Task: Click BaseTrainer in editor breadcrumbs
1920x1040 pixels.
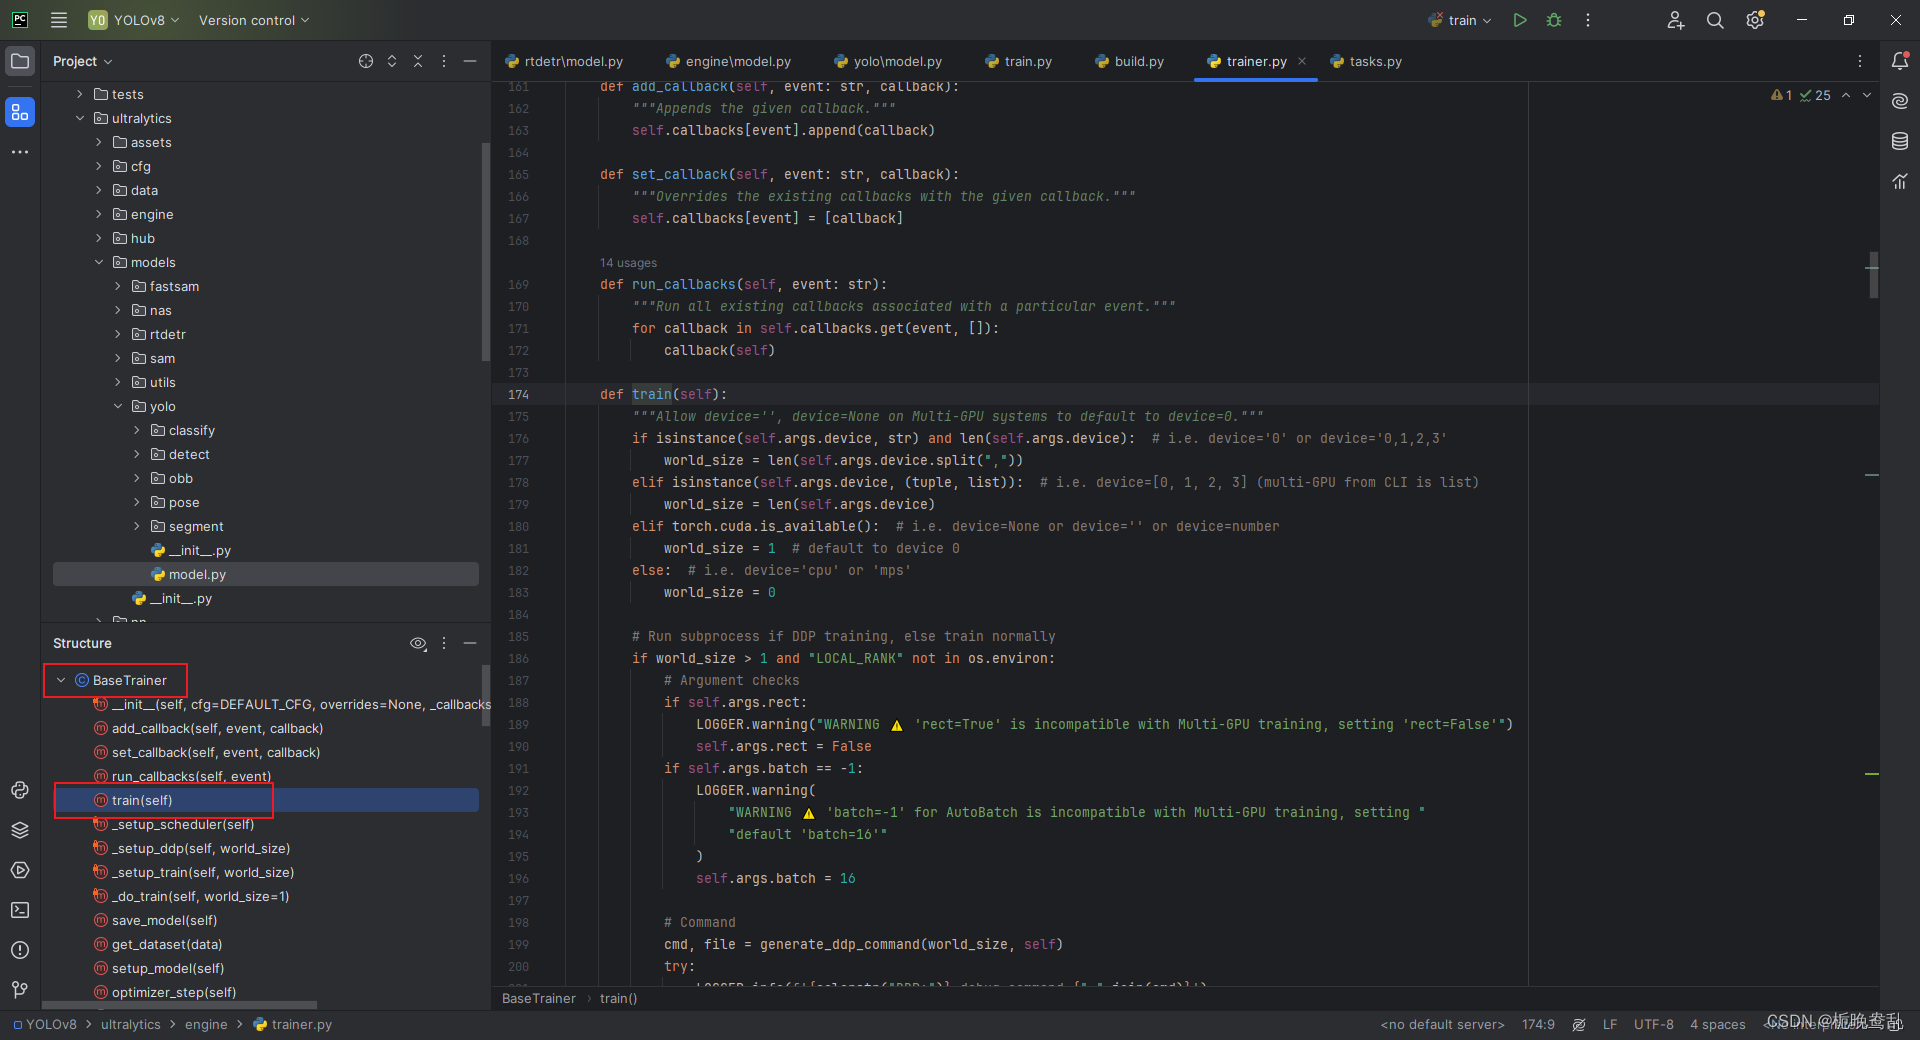Action: [539, 998]
